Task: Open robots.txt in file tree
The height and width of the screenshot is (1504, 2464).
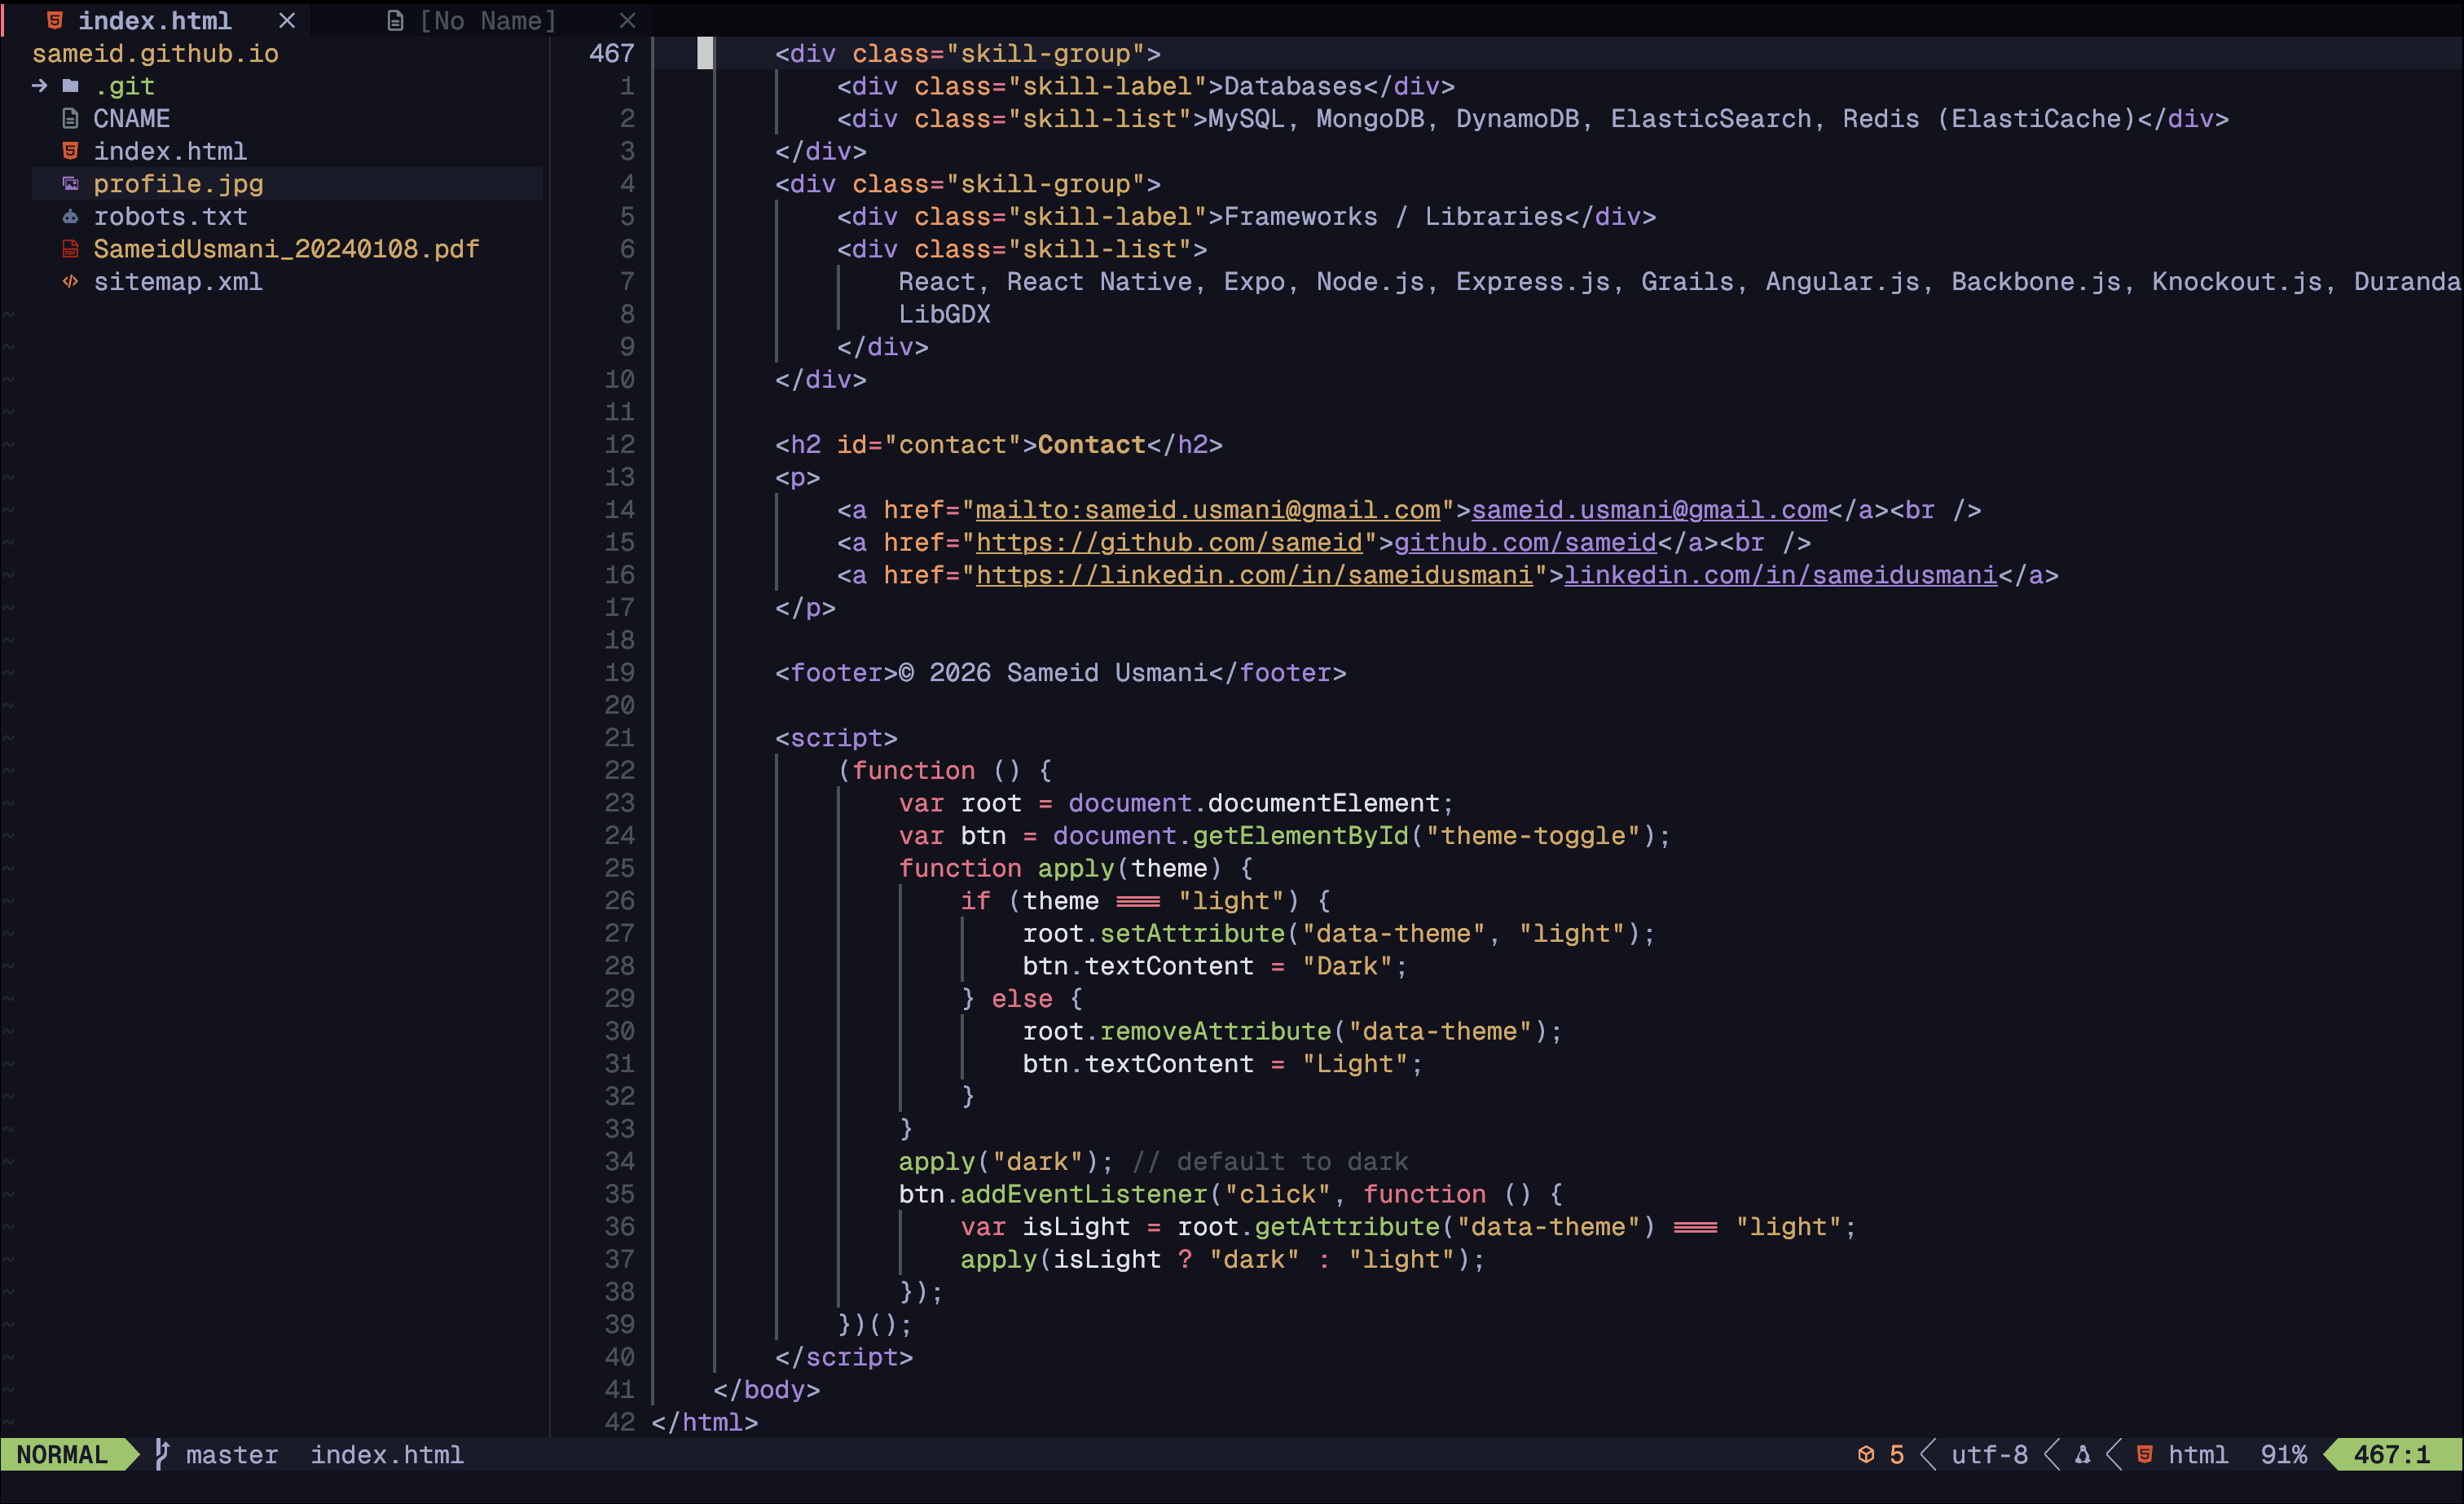Action: [x=170, y=216]
